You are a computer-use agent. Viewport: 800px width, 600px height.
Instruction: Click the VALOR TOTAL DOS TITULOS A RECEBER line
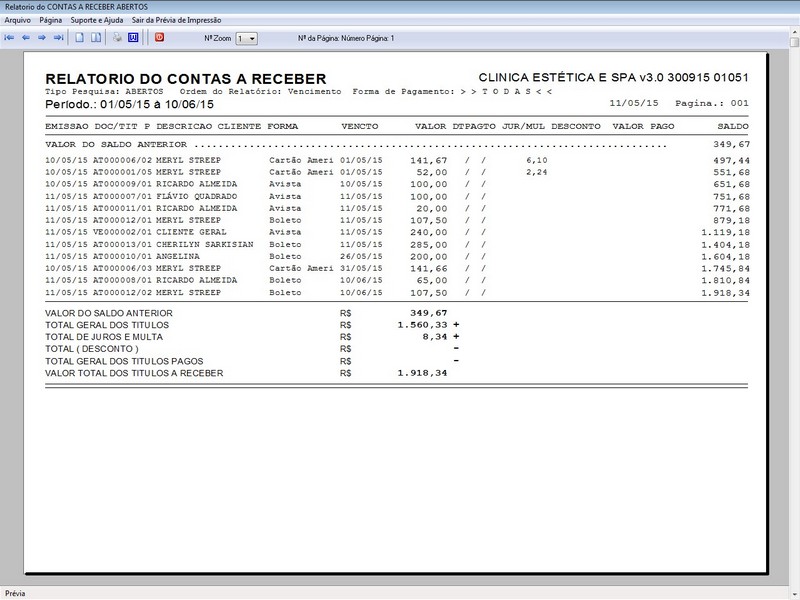[x=246, y=373]
